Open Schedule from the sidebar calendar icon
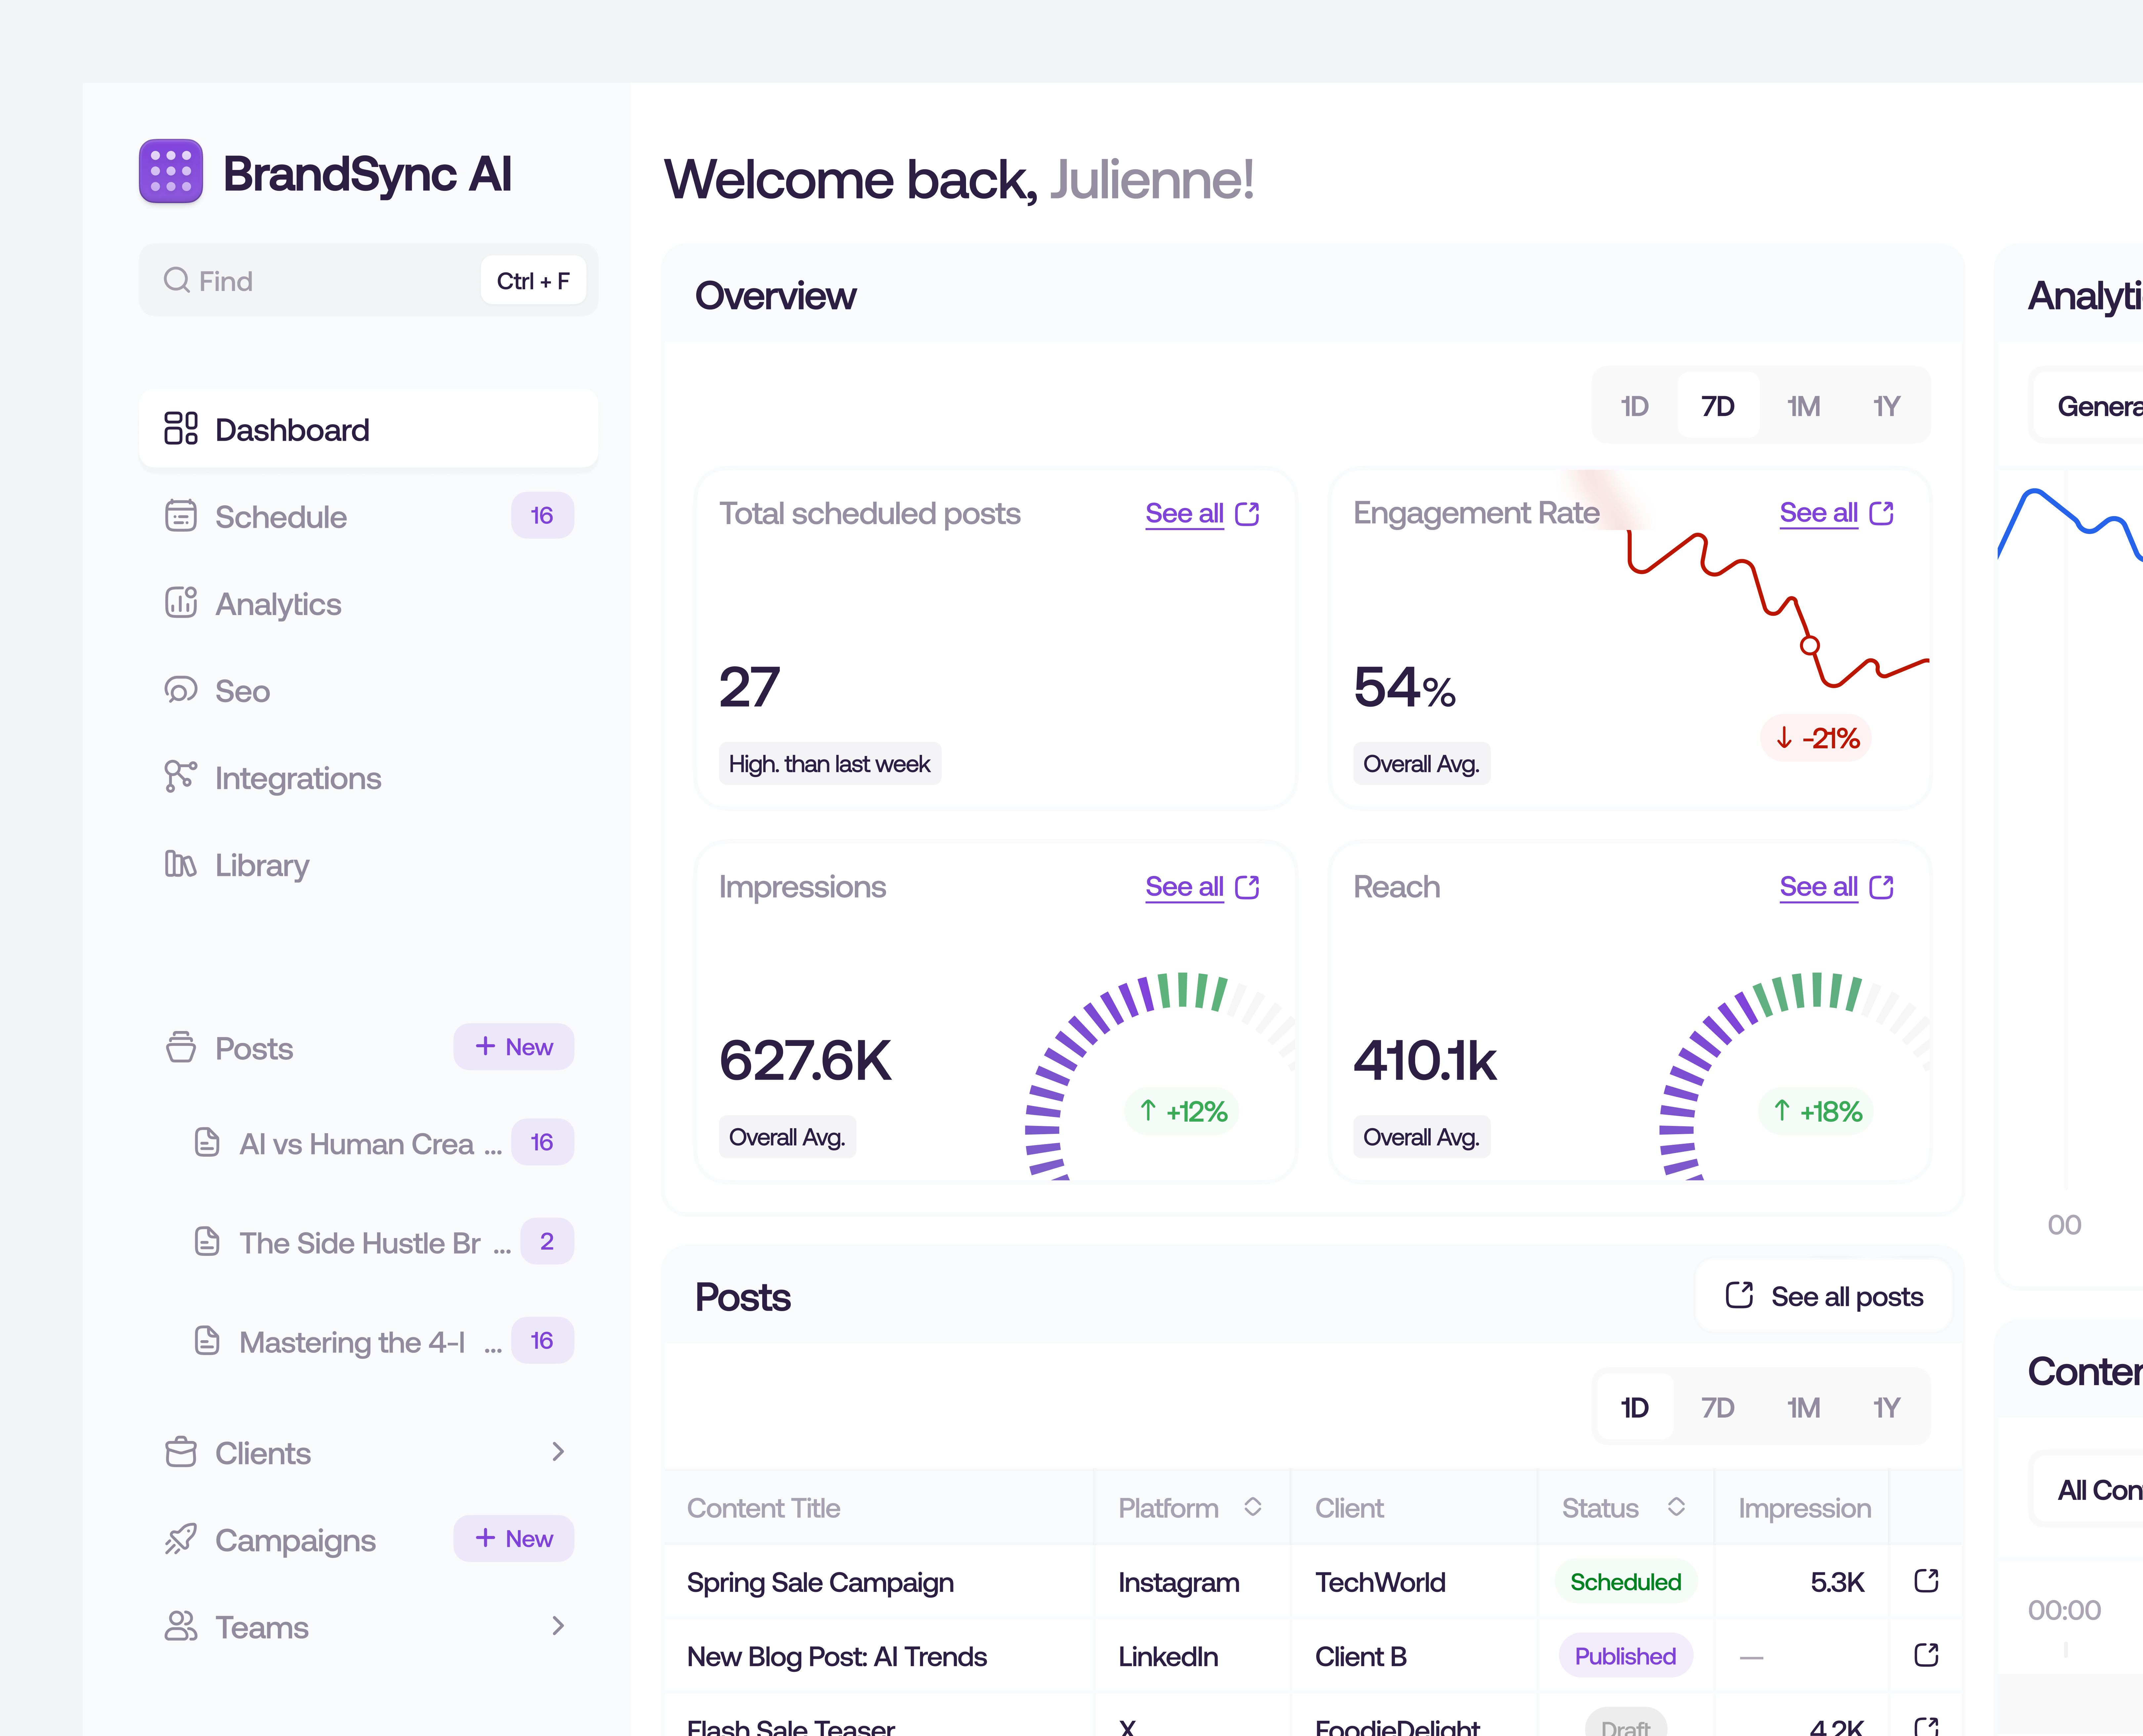This screenshot has height=1736, width=2143. (181, 516)
